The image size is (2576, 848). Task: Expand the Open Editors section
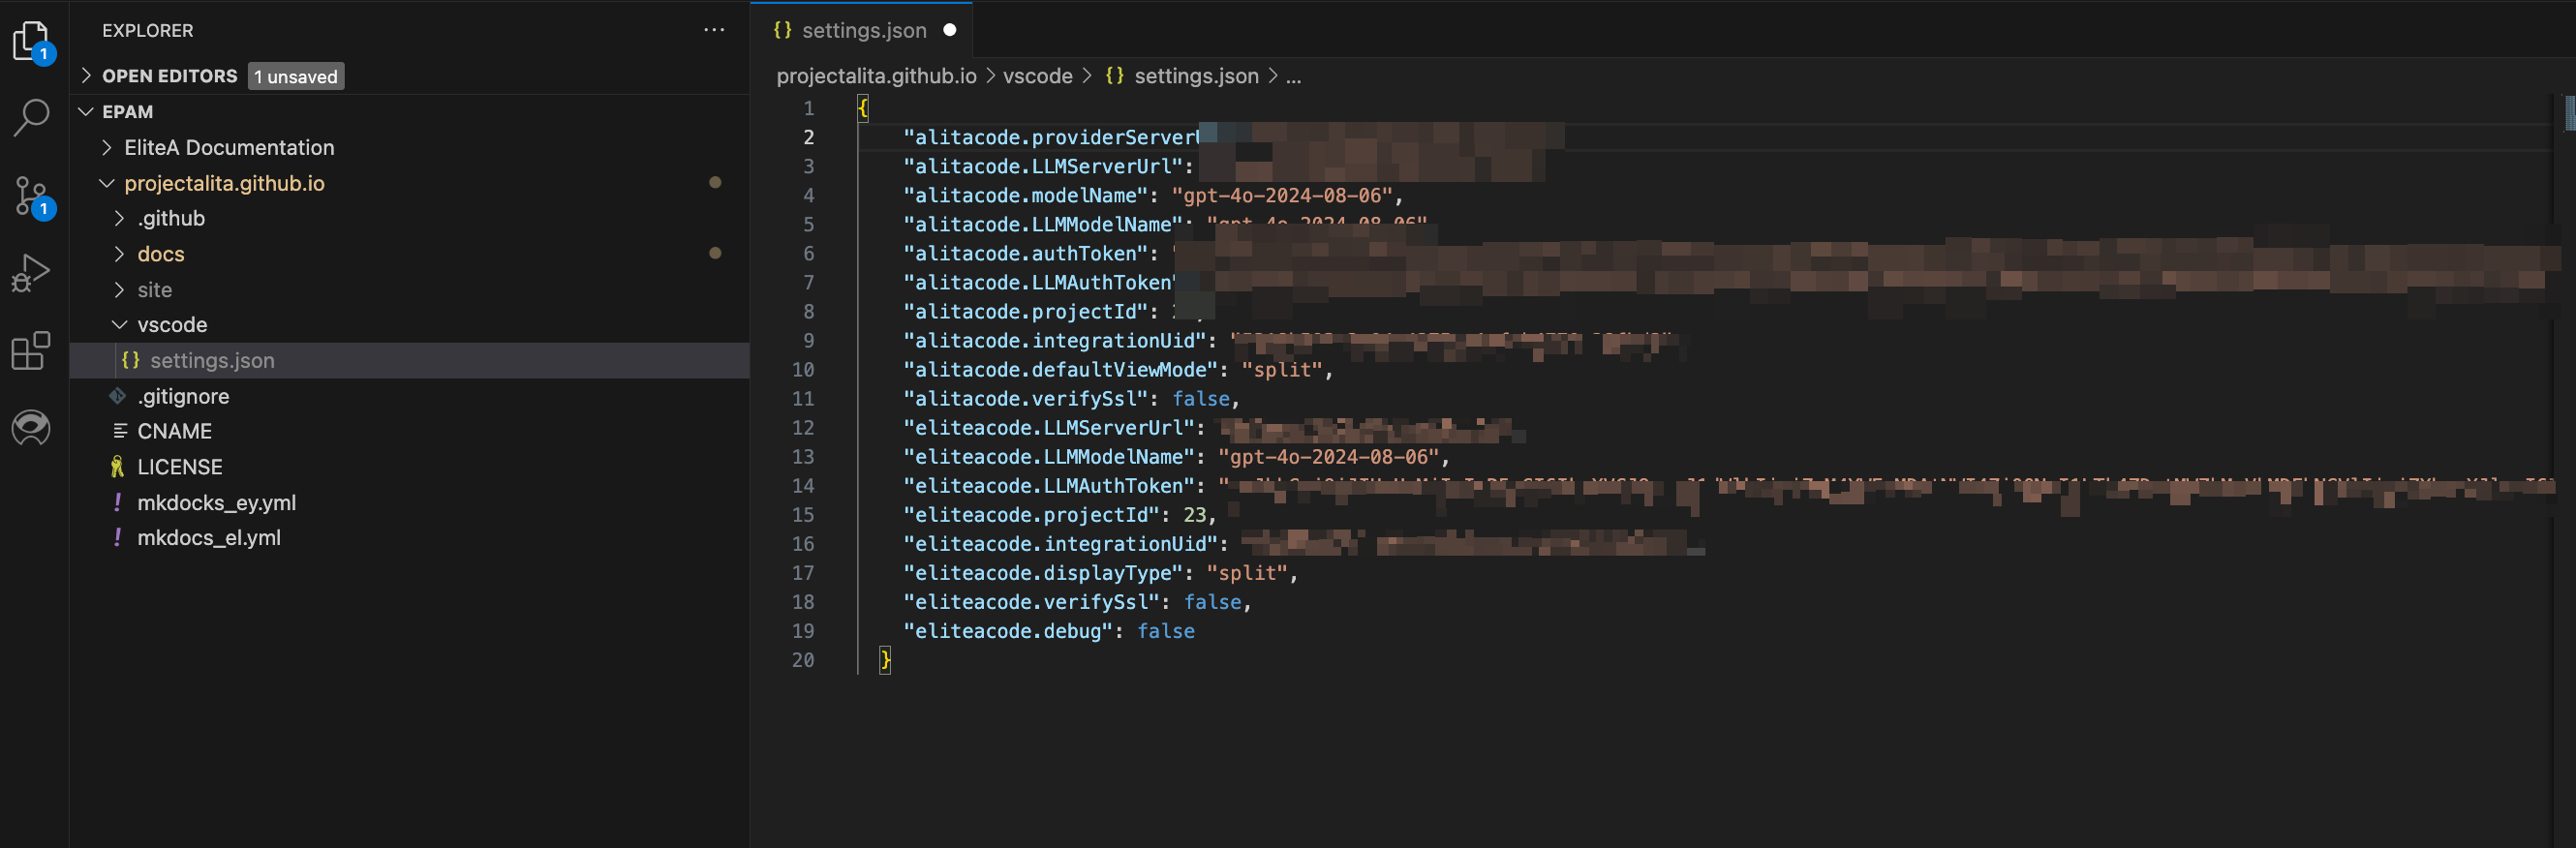(86, 75)
